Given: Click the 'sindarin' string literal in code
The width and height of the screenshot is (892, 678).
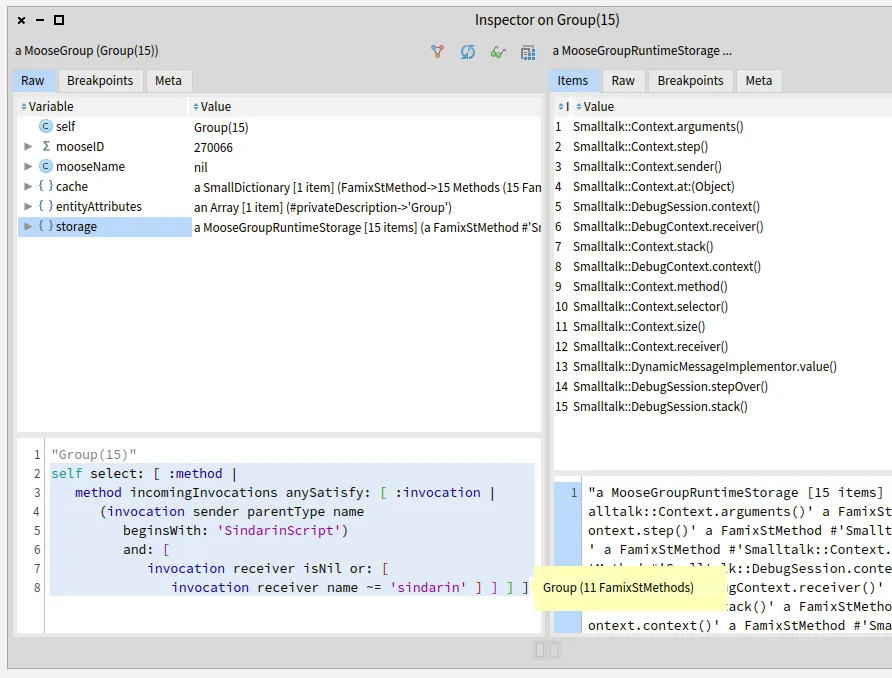Looking at the screenshot, I should [428, 587].
